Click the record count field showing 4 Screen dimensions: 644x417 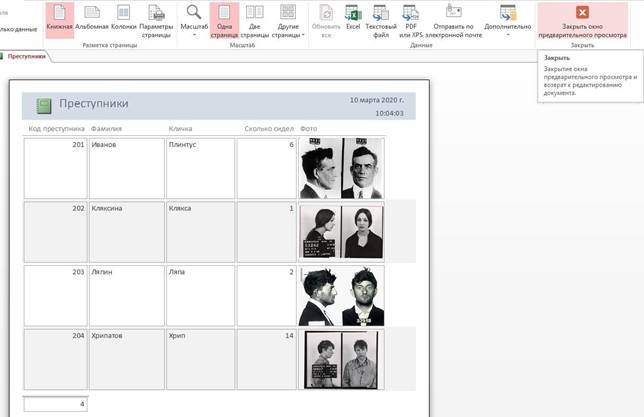[x=55, y=404]
